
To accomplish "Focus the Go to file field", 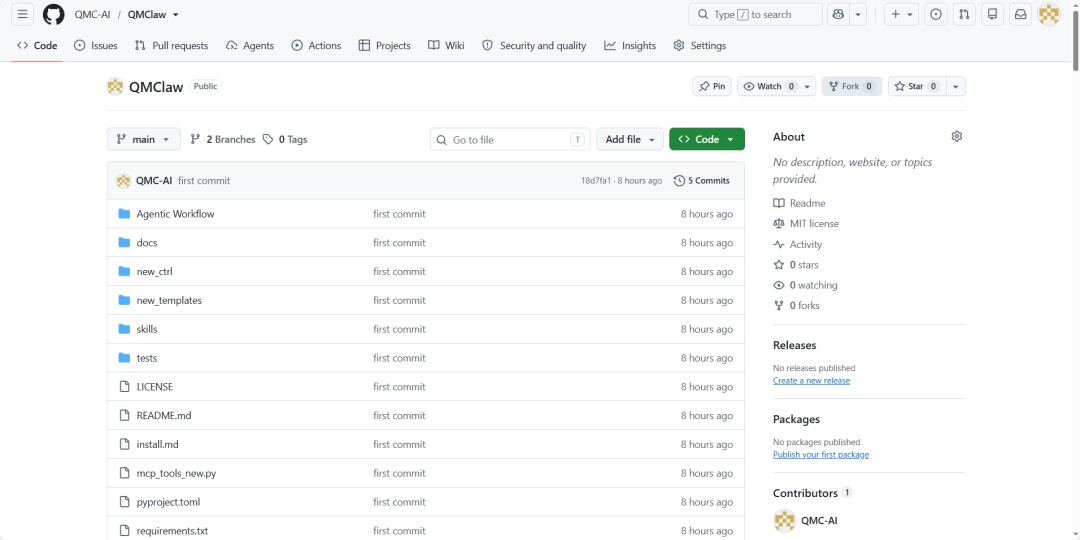I will click(508, 139).
